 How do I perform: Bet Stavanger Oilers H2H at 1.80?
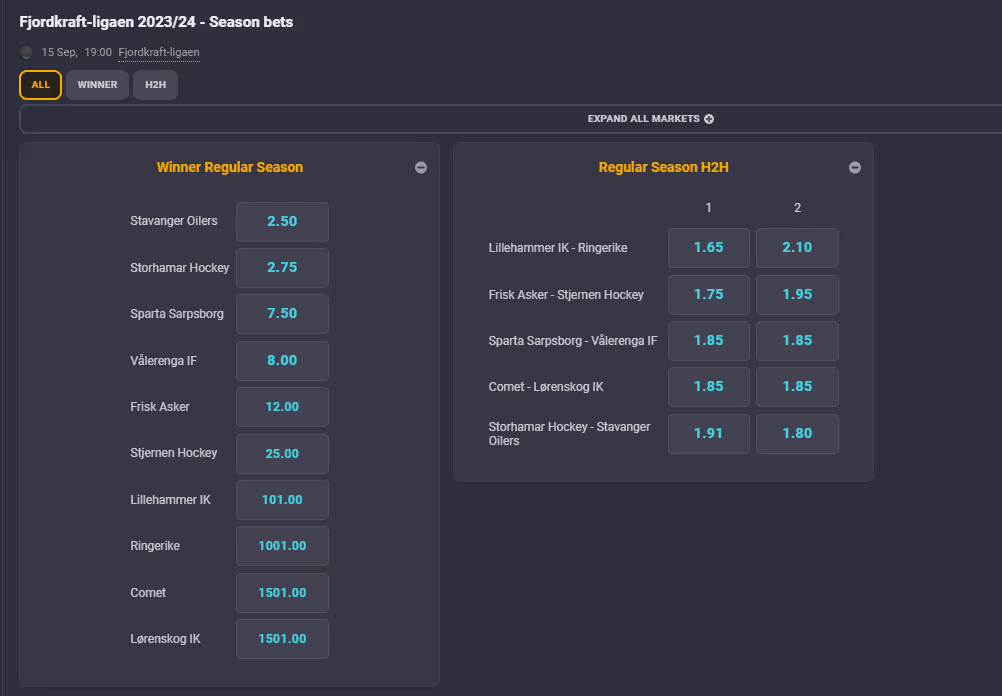point(797,434)
